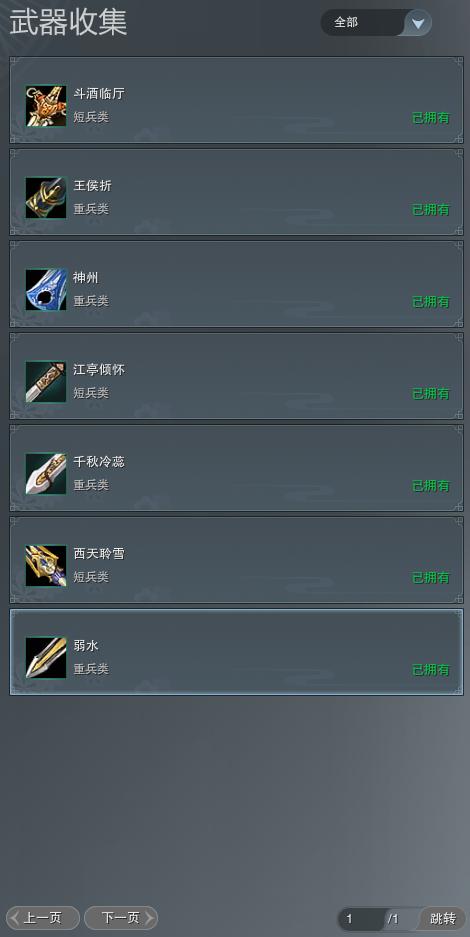Select the 千秋冷蕊 blade icon

tap(46, 474)
